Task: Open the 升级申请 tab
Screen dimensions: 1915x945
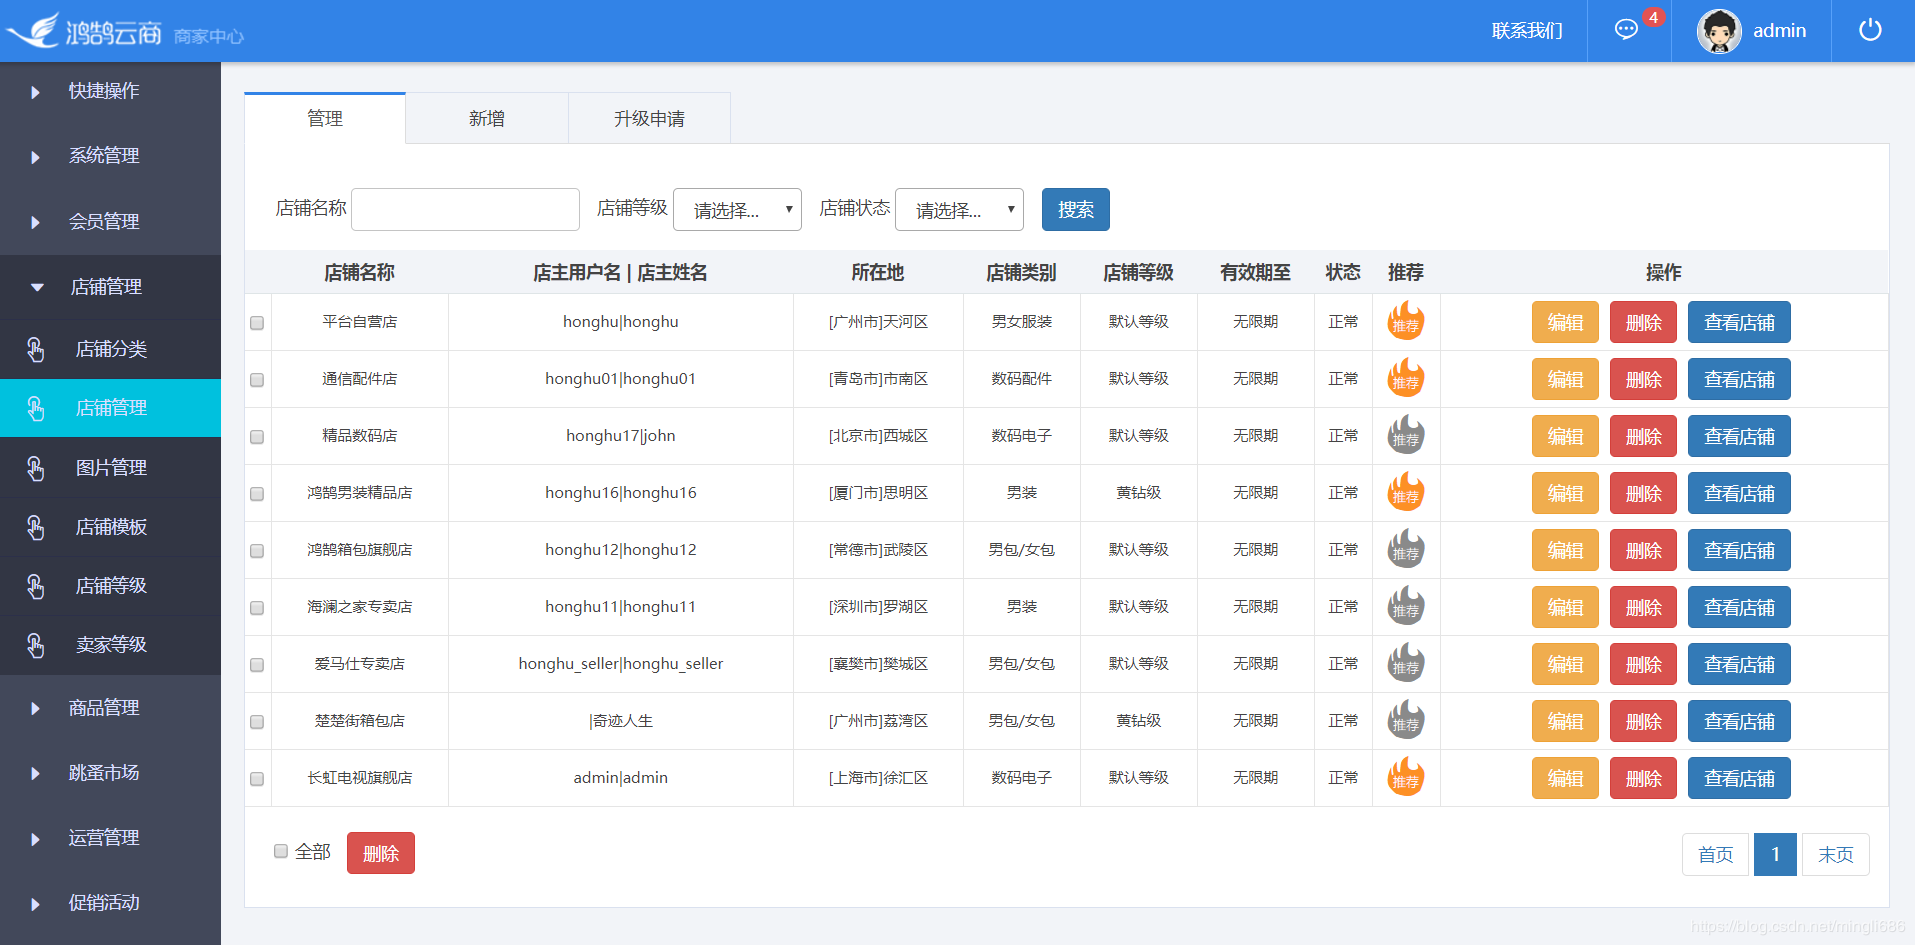Action: (x=648, y=117)
